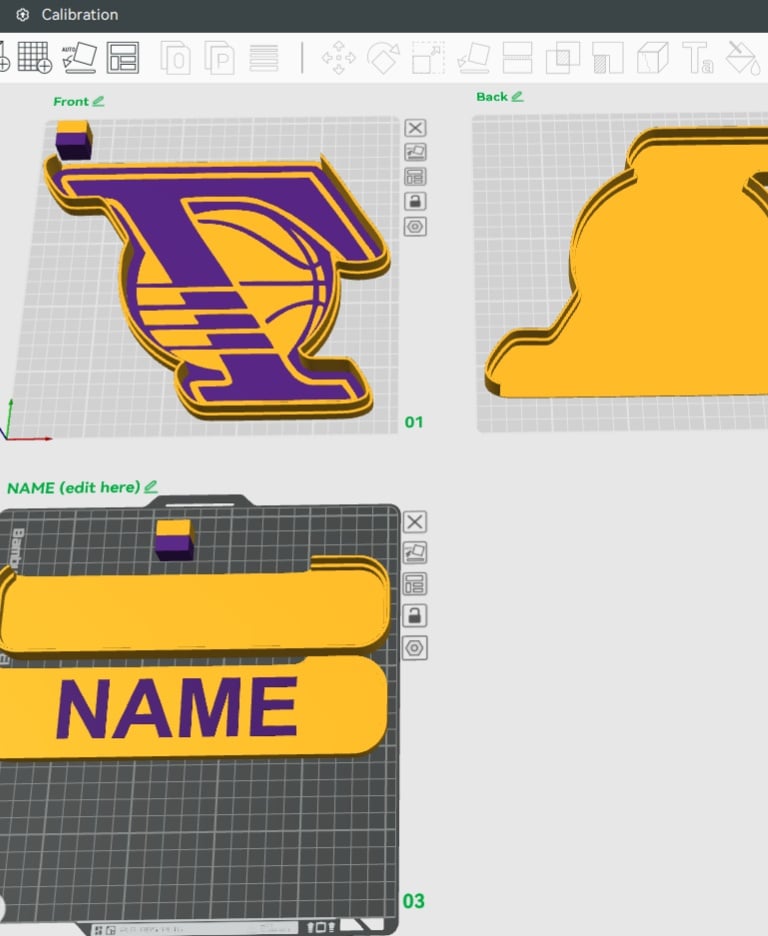Toggle the lock on Front plate
Viewport: 768px width, 936px height.
(415, 201)
